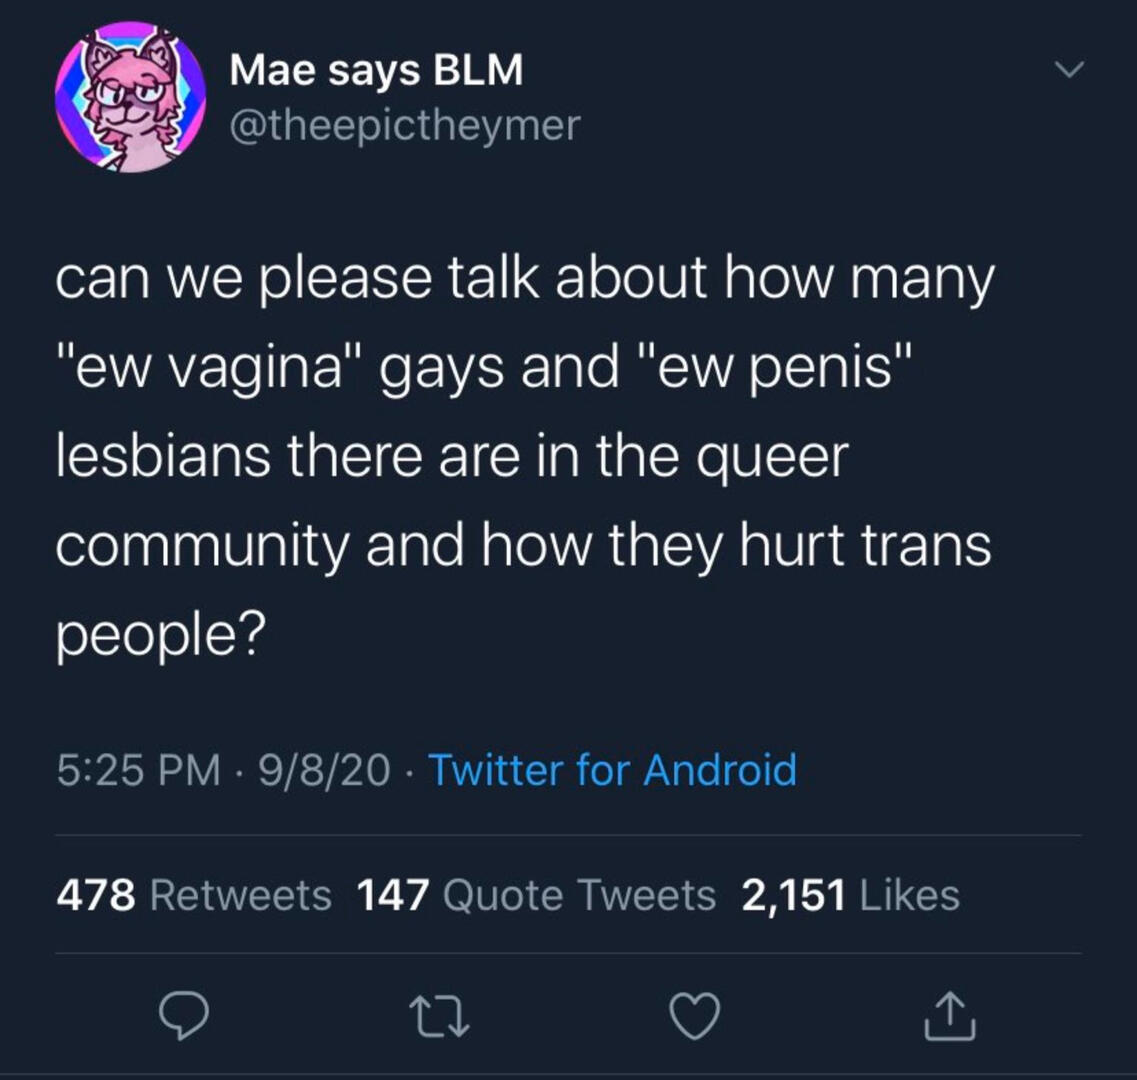The image size is (1137, 1080).
Task: View the 147 Quote Tweets list
Action: point(537,895)
